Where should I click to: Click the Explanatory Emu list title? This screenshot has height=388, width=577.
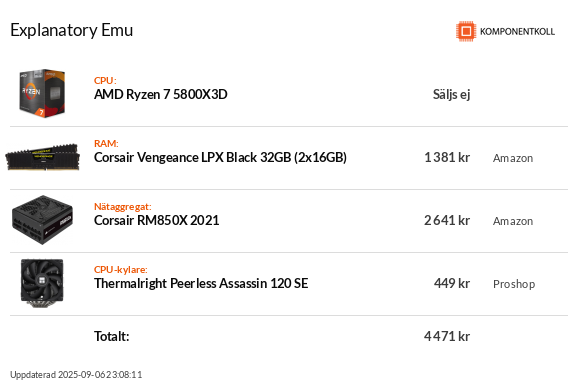[x=72, y=30]
